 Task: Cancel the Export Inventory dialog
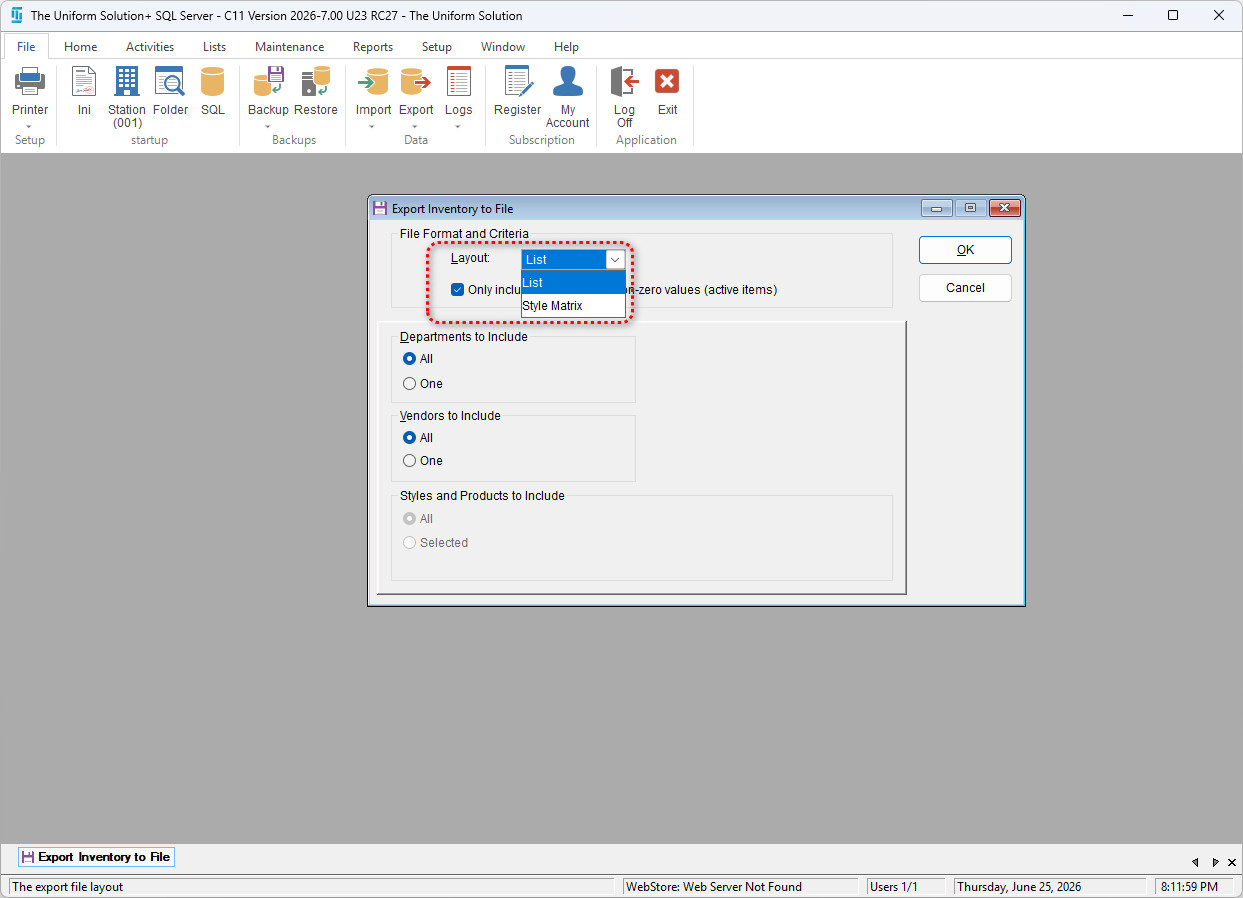click(965, 287)
